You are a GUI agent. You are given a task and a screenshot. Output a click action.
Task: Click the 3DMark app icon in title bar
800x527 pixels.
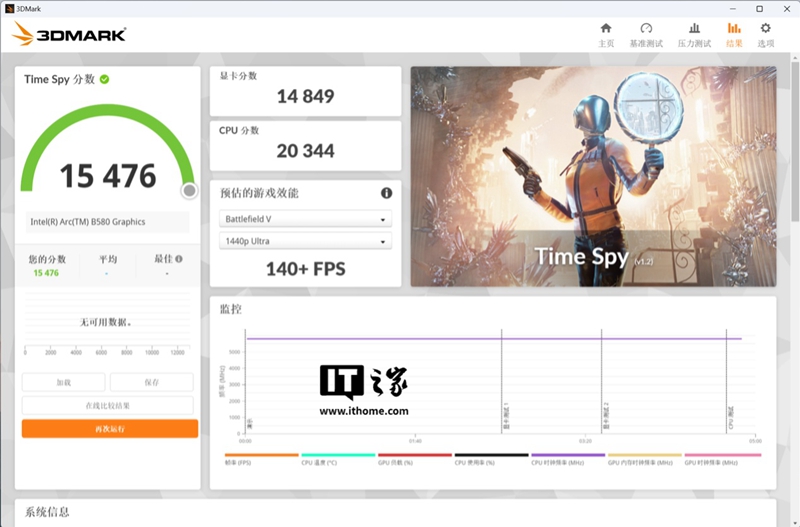coord(9,9)
